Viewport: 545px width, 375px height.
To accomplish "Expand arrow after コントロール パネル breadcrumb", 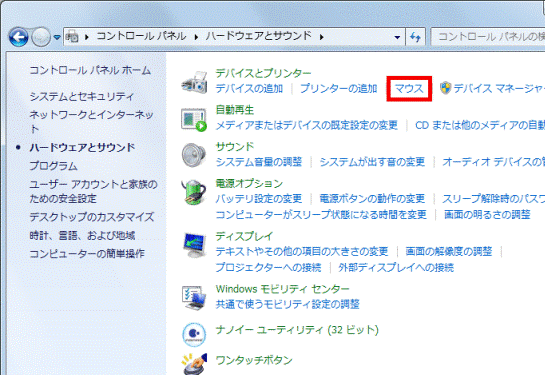I will click(x=196, y=37).
